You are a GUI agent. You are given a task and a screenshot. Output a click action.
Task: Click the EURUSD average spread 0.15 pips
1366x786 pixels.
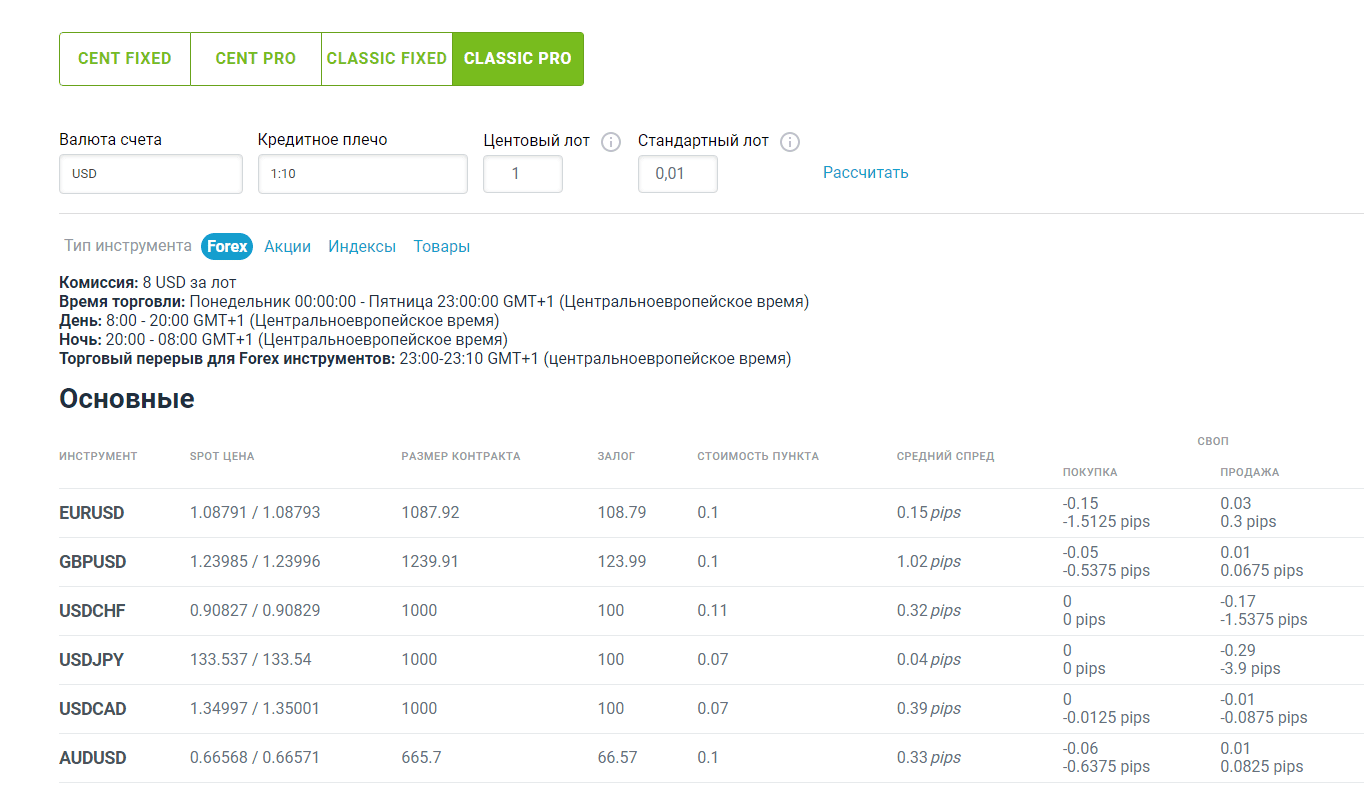(929, 513)
